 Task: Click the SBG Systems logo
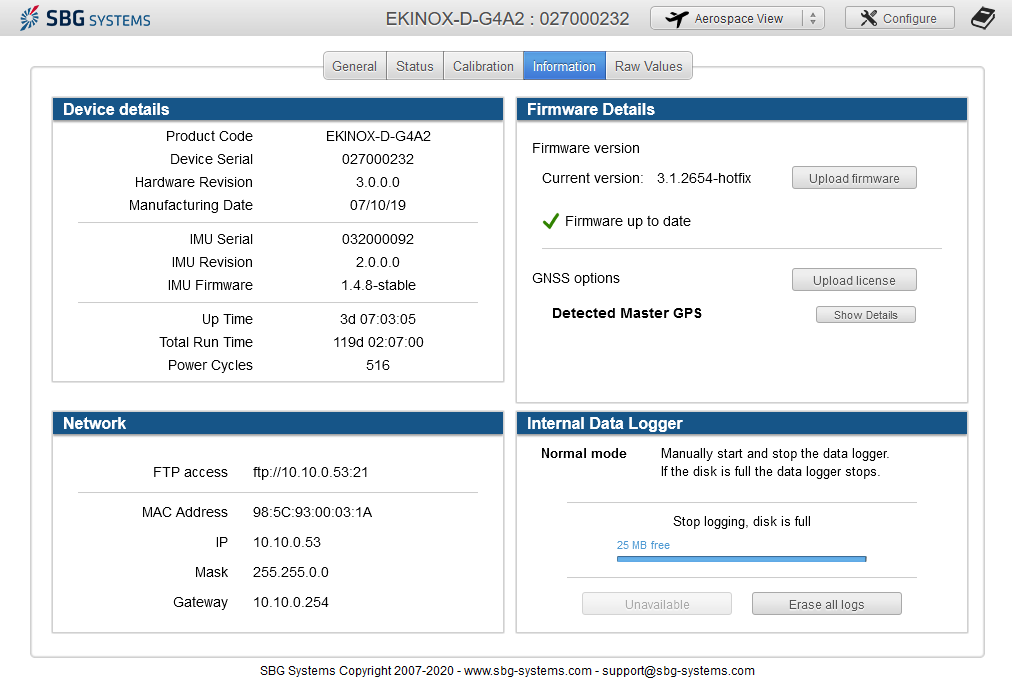(x=85, y=18)
